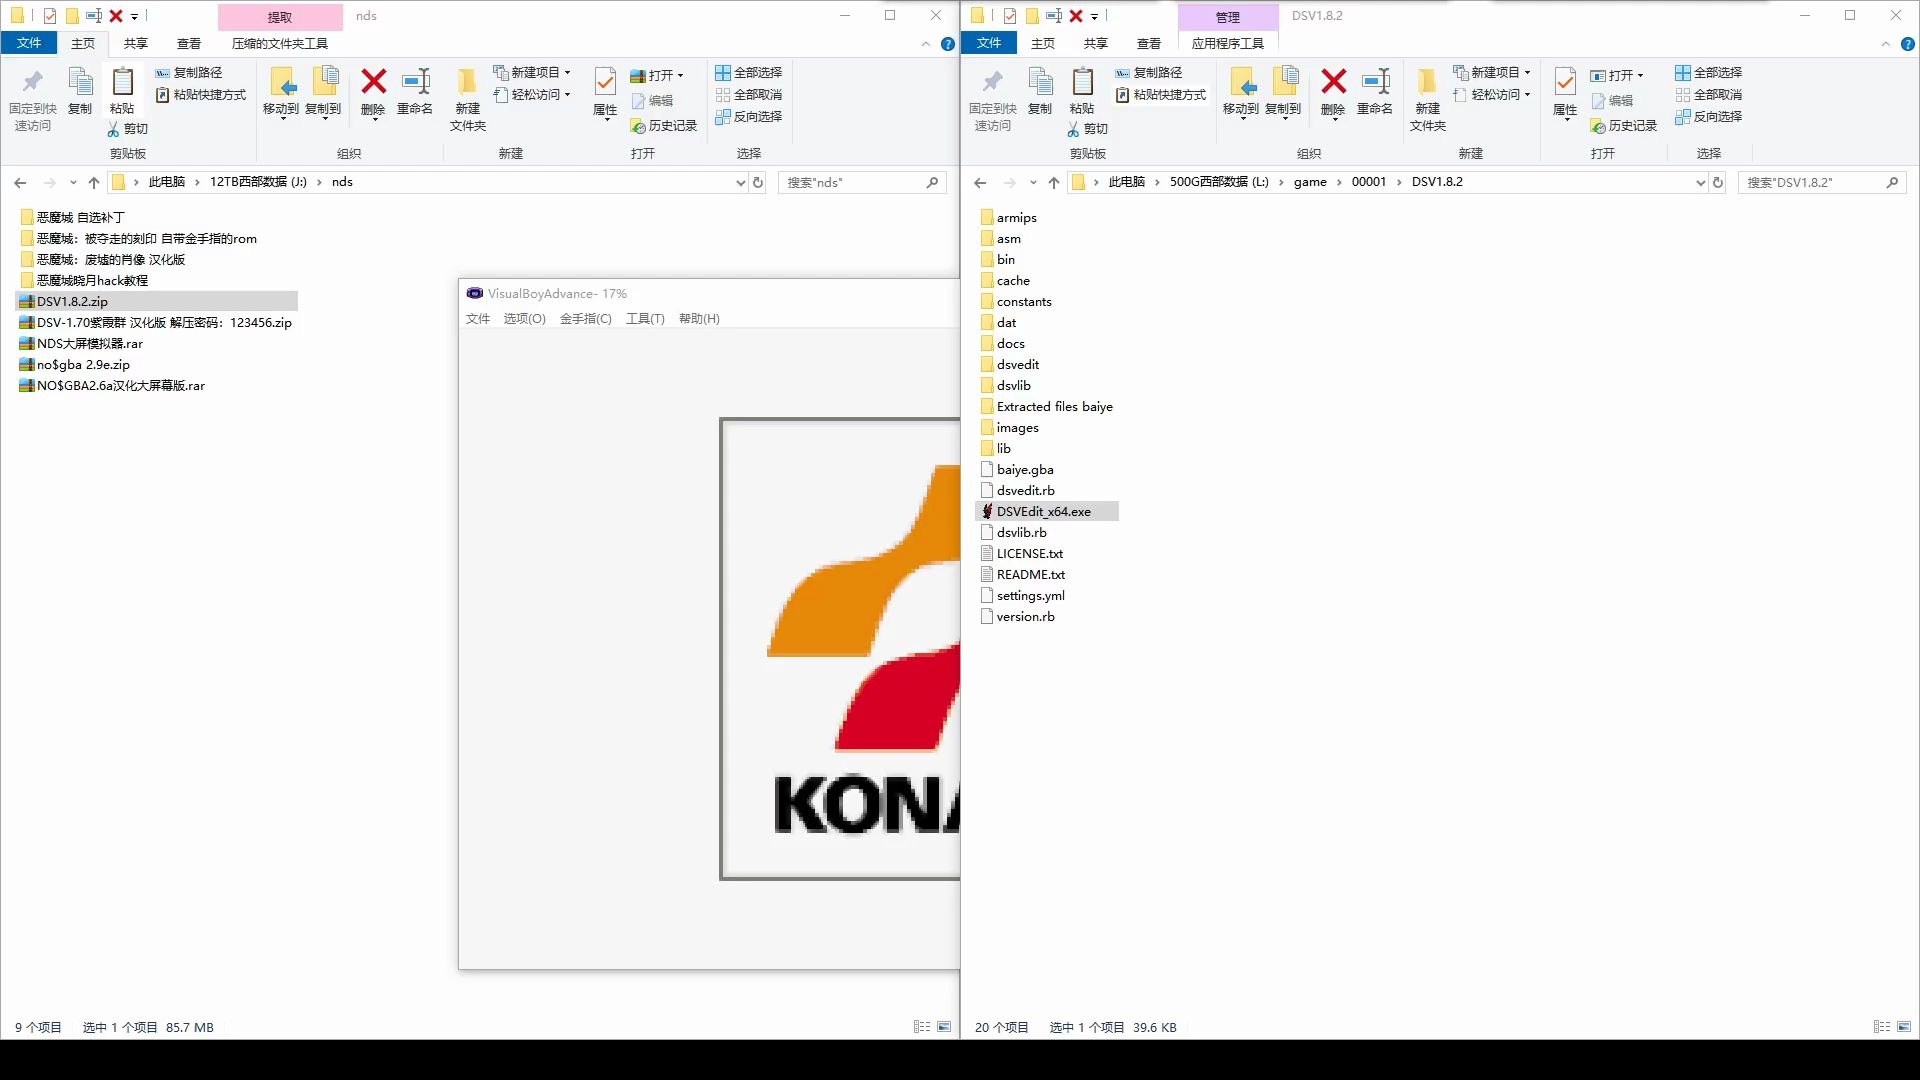The height and width of the screenshot is (1080, 1920).
Task: Open quick access toolbar dropdown in right window
Action: click(x=1094, y=16)
